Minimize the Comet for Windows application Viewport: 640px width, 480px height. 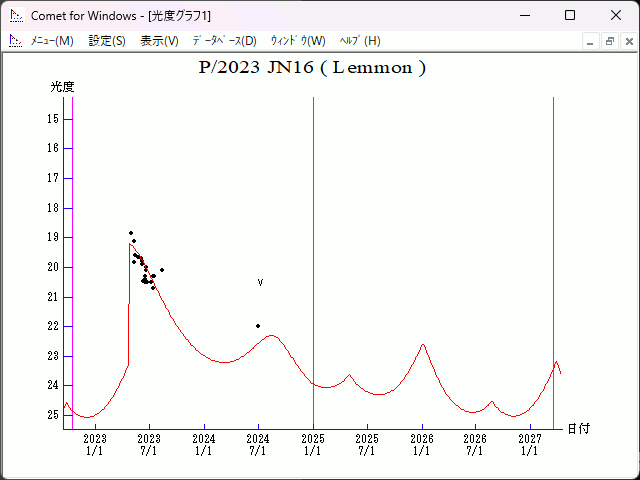point(524,16)
